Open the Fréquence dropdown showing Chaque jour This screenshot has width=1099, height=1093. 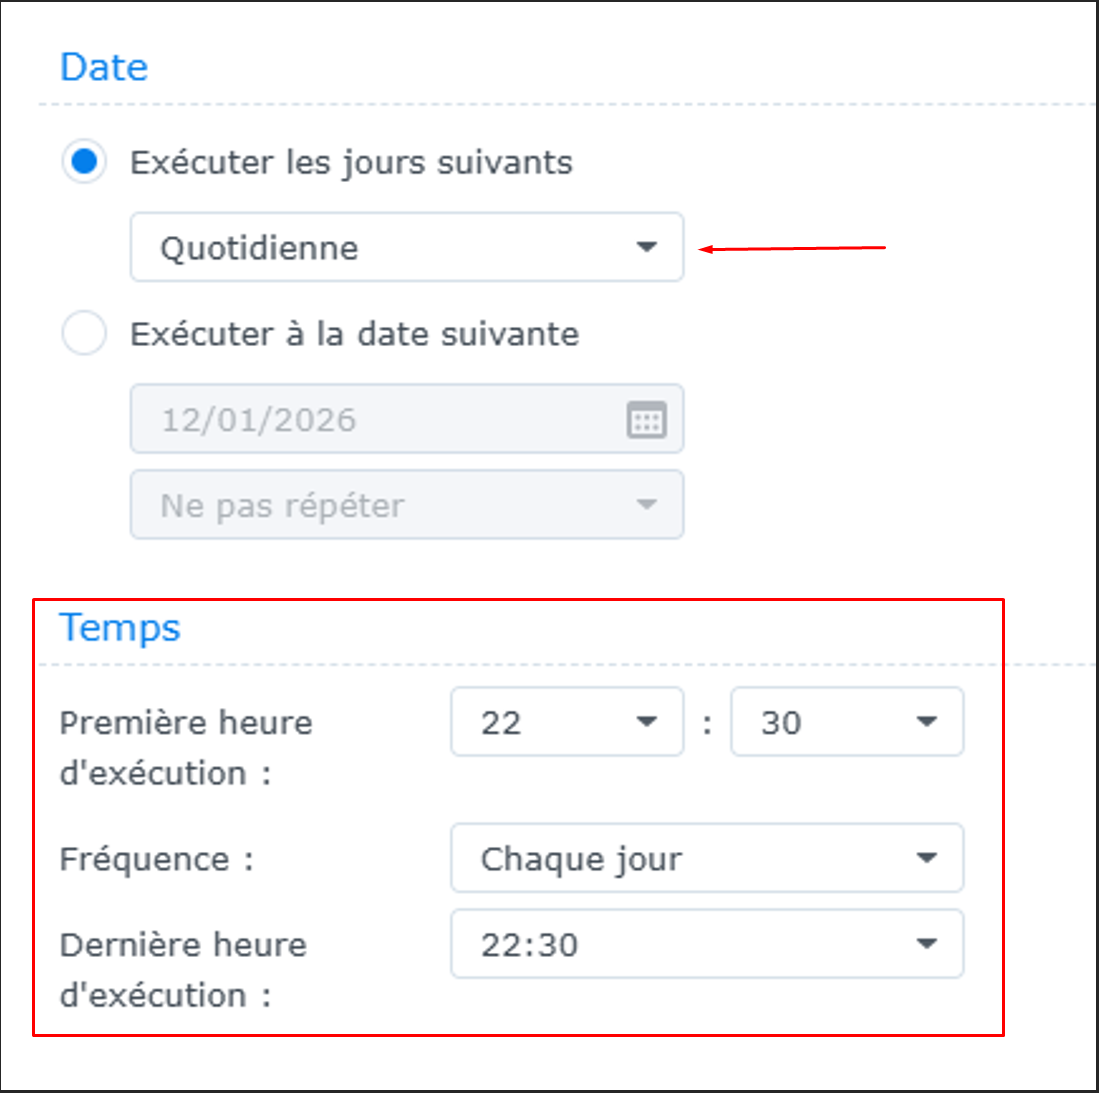pos(700,858)
